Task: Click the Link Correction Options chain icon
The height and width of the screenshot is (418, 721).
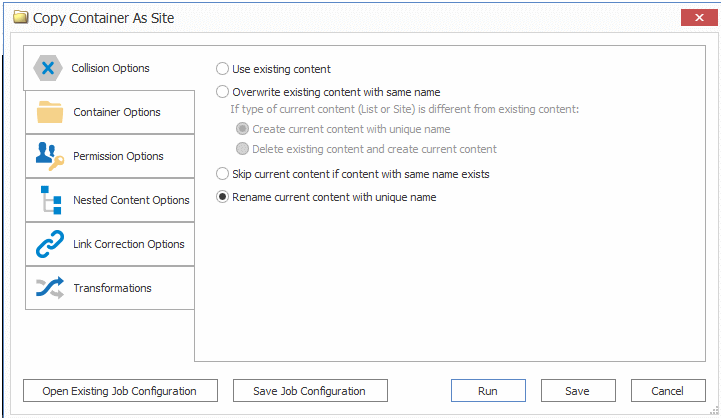Action: [50, 244]
